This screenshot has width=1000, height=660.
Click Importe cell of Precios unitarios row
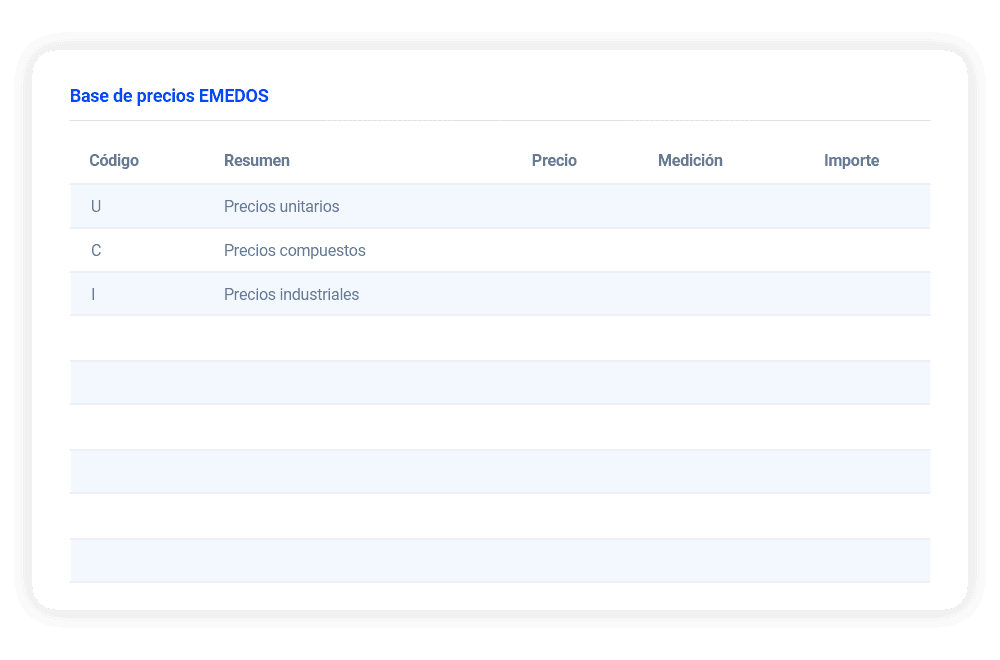coord(851,206)
